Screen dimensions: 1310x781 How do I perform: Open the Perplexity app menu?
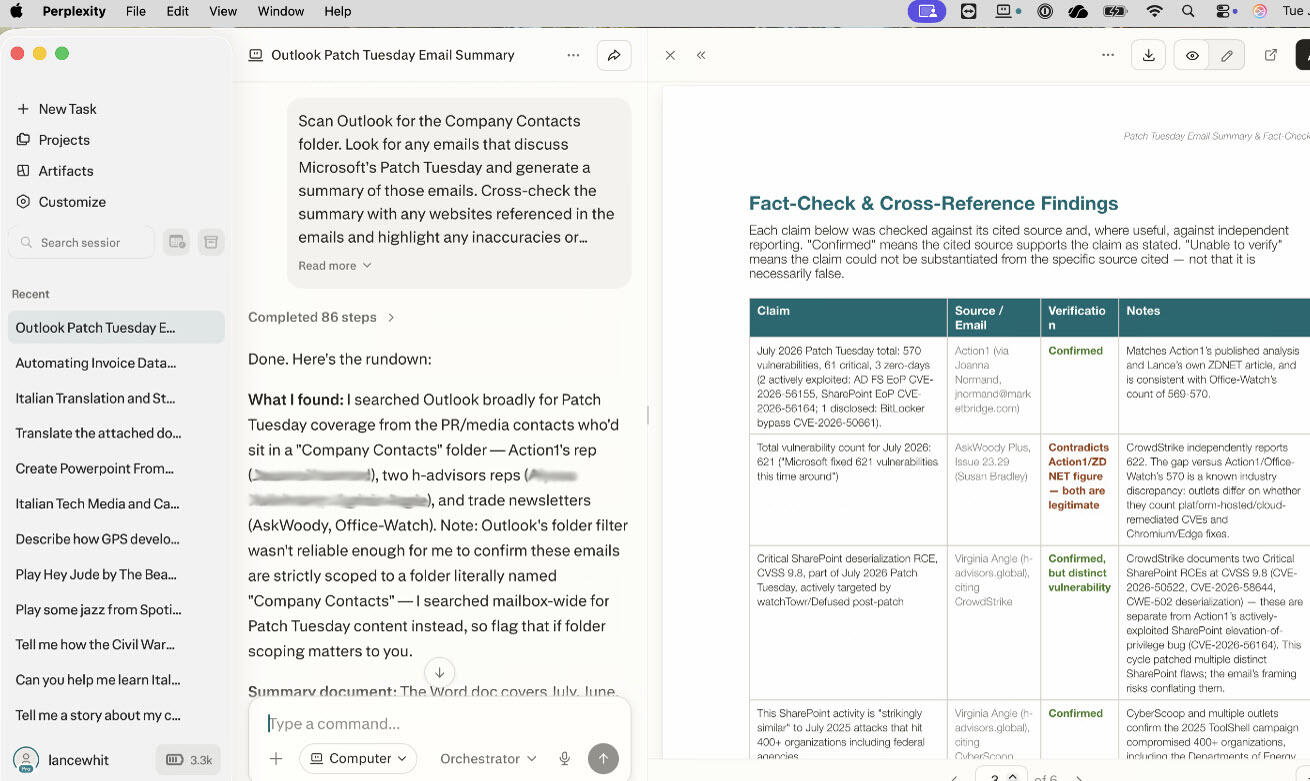[x=76, y=11]
